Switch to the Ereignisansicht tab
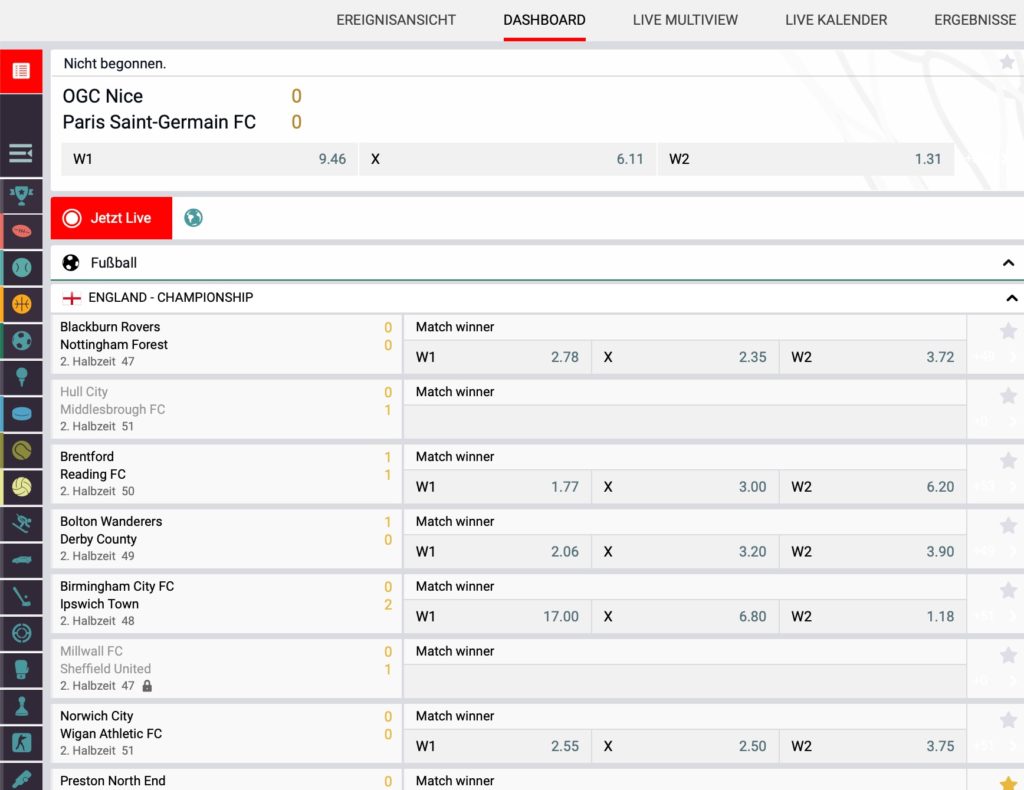This screenshot has width=1024, height=790. [x=396, y=20]
